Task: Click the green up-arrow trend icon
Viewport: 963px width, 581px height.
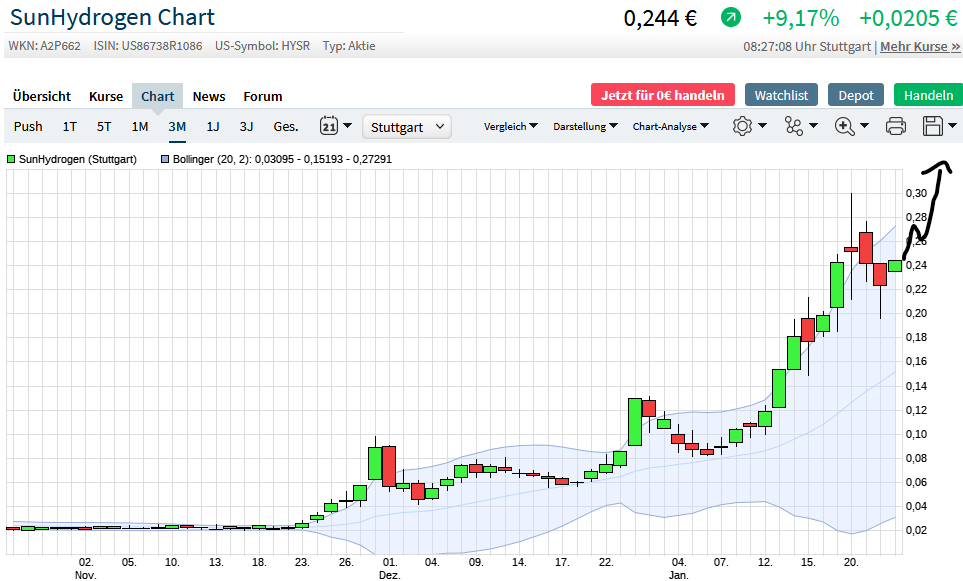Action: [x=730, y=17]
